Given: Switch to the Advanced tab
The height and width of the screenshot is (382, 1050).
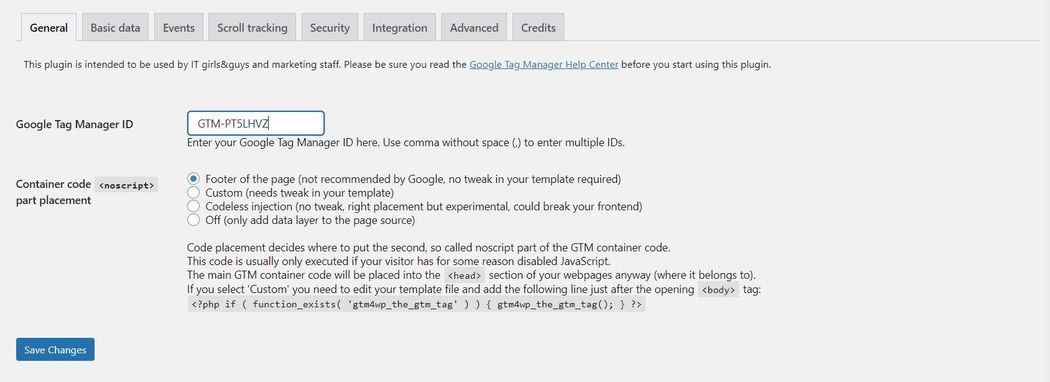Looking at the screenshot, I should (474, 27).
